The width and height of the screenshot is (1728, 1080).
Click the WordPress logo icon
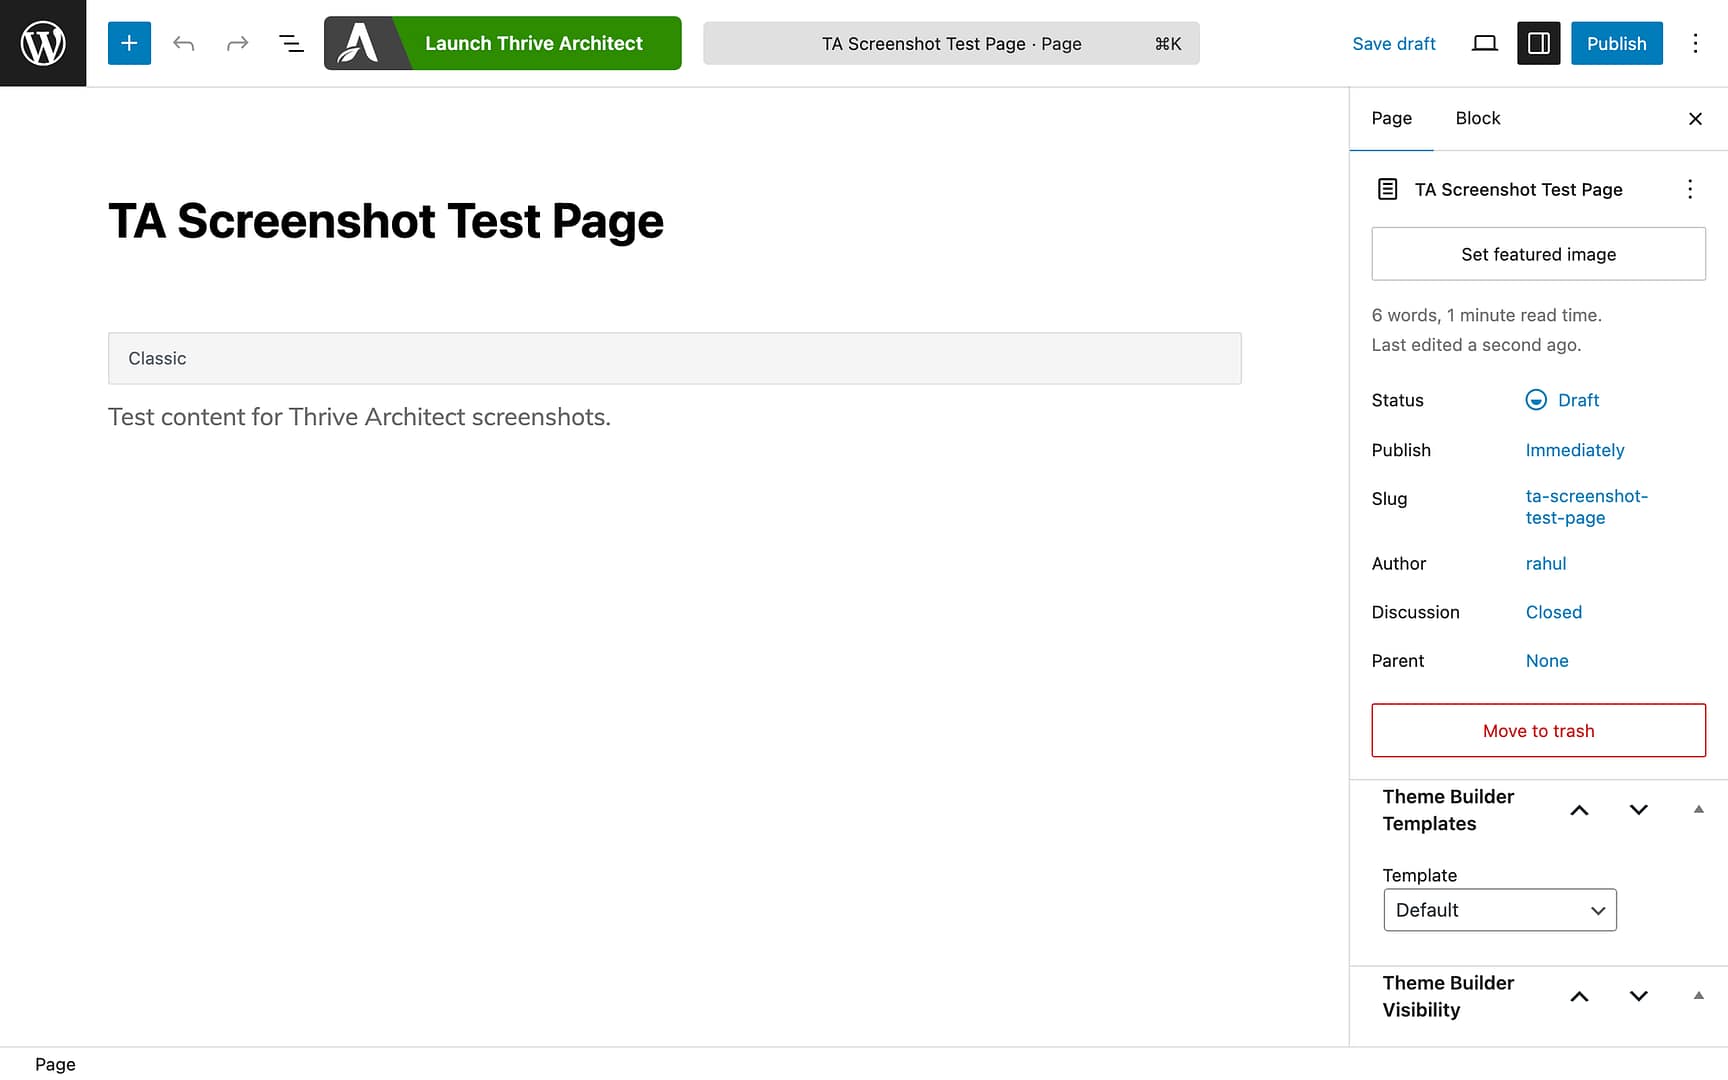point(43,43)
